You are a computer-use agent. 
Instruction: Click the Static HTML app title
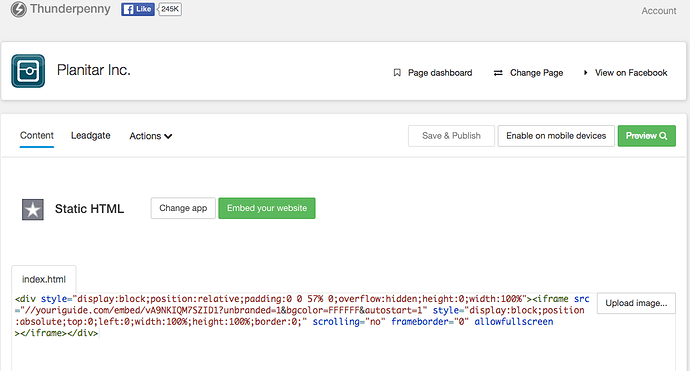pos(89,209)
